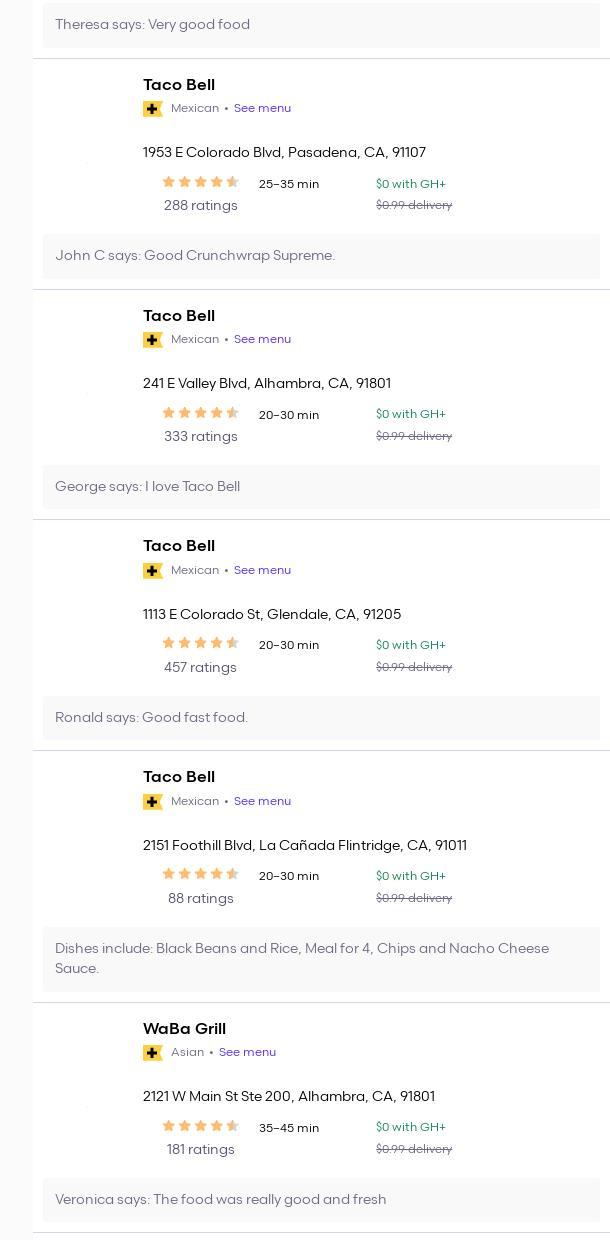The width and height of the screenshot is (610, 1240).
Task: Click the star rating above 457 ratings
Action: tap(200, 643)
